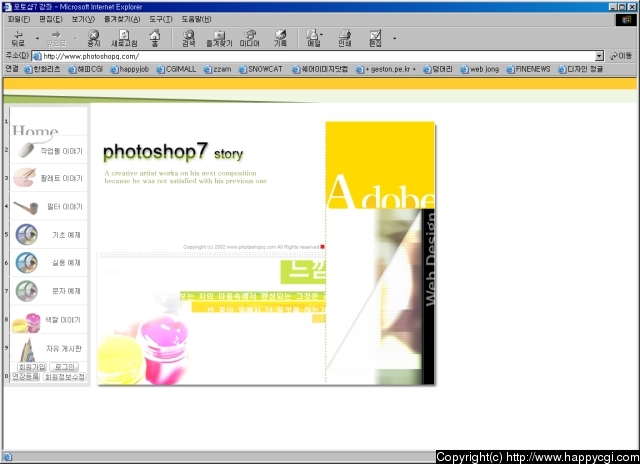
Task: Click the 로그인 (login) button
Action: [64, 367]
